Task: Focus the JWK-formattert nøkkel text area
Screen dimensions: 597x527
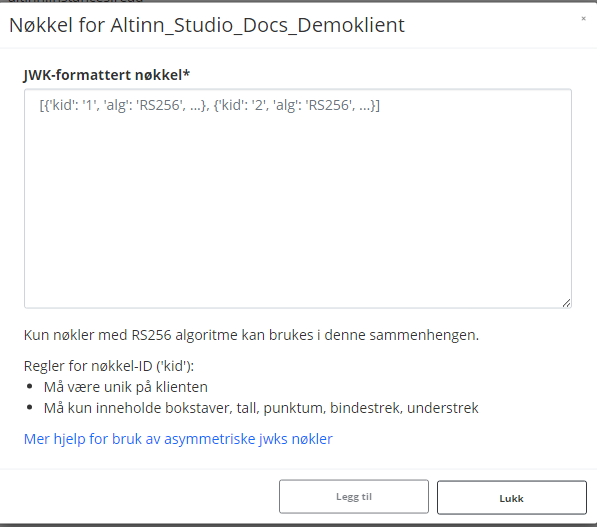Action: pos(298,198)
